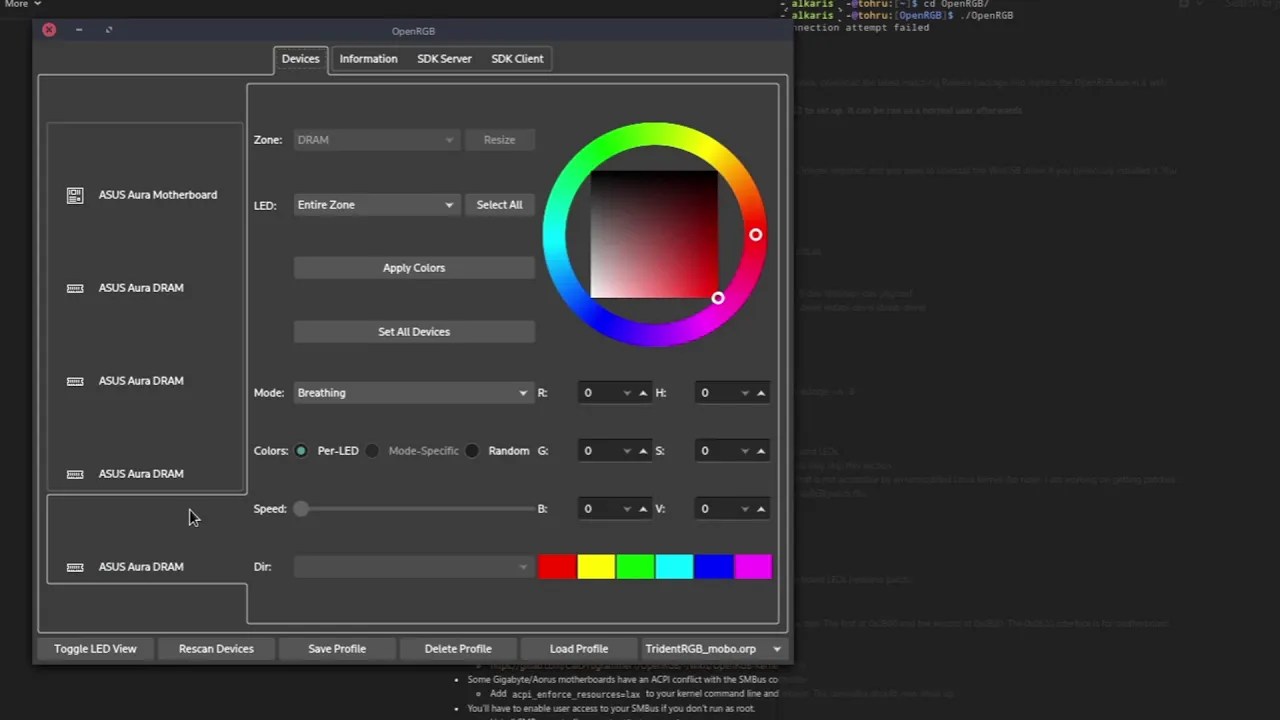Click Rescan Devices

pos(216,649)
